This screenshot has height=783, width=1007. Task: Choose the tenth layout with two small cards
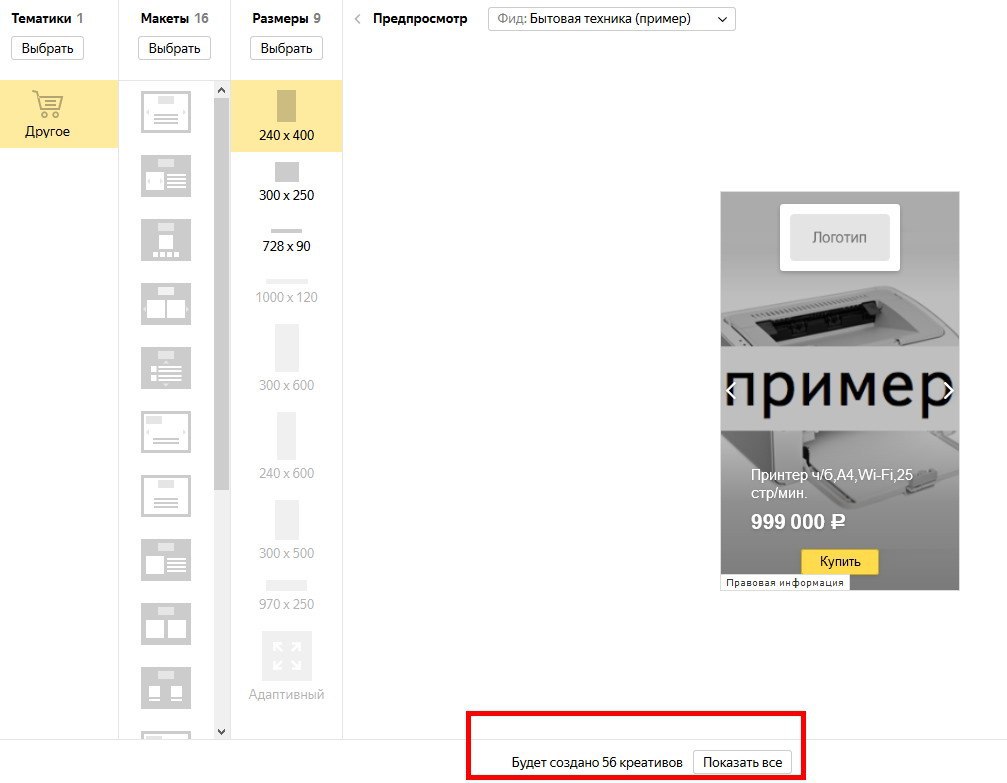[166, 688]
